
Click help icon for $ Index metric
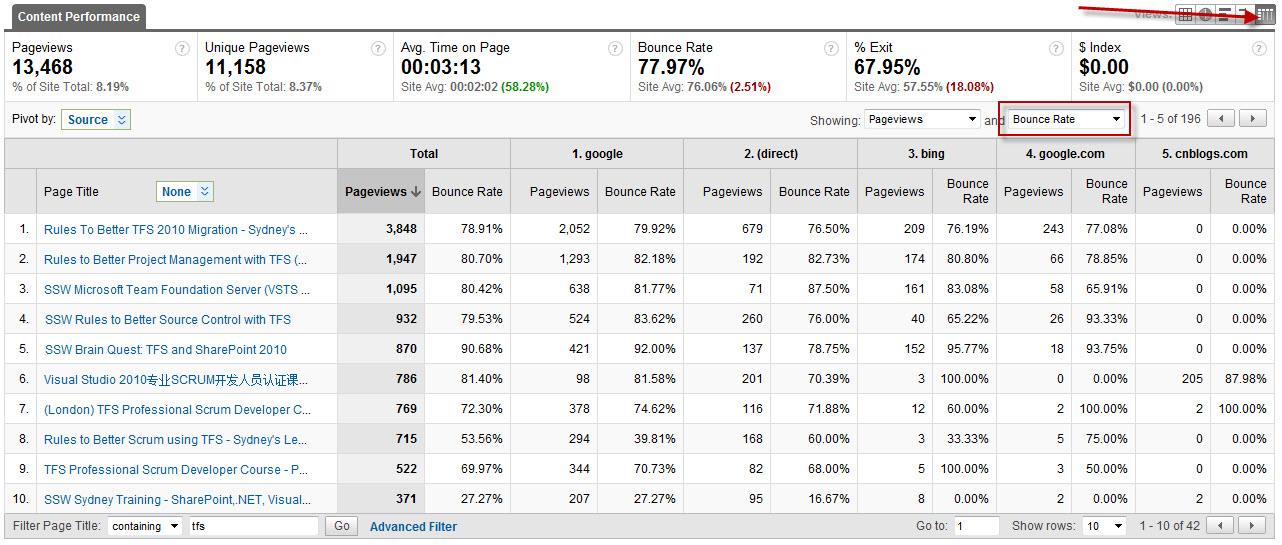1264,48
